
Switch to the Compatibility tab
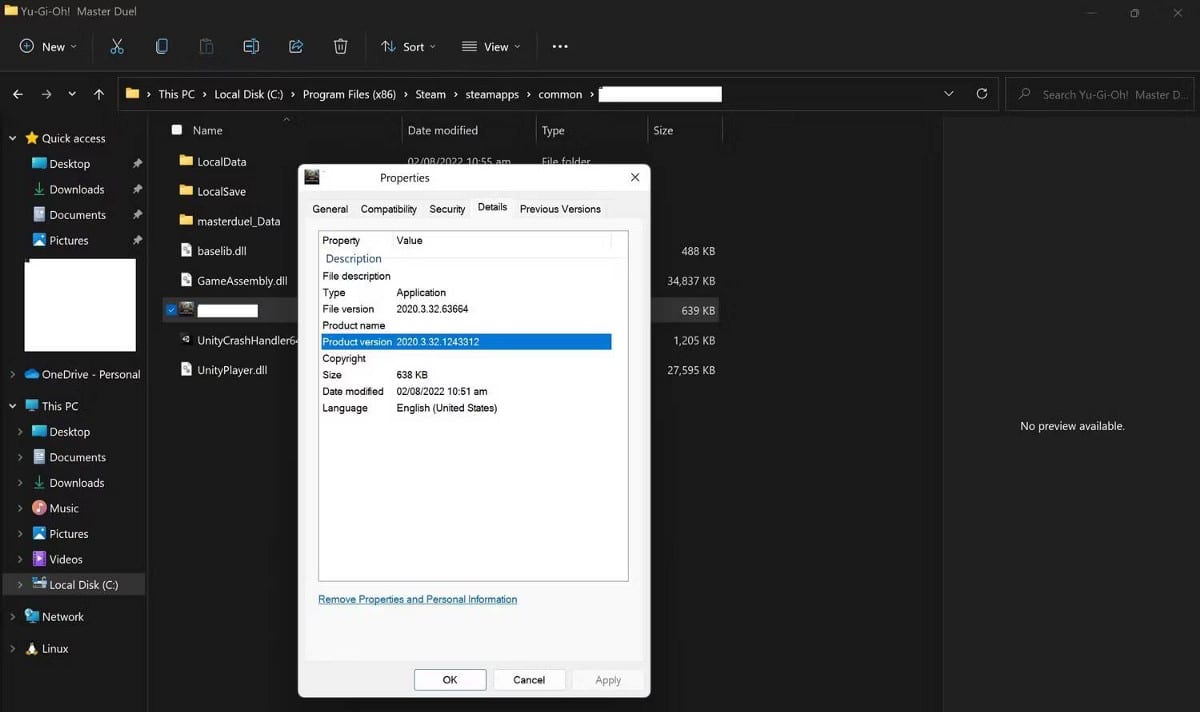click(x=388, y=209)
